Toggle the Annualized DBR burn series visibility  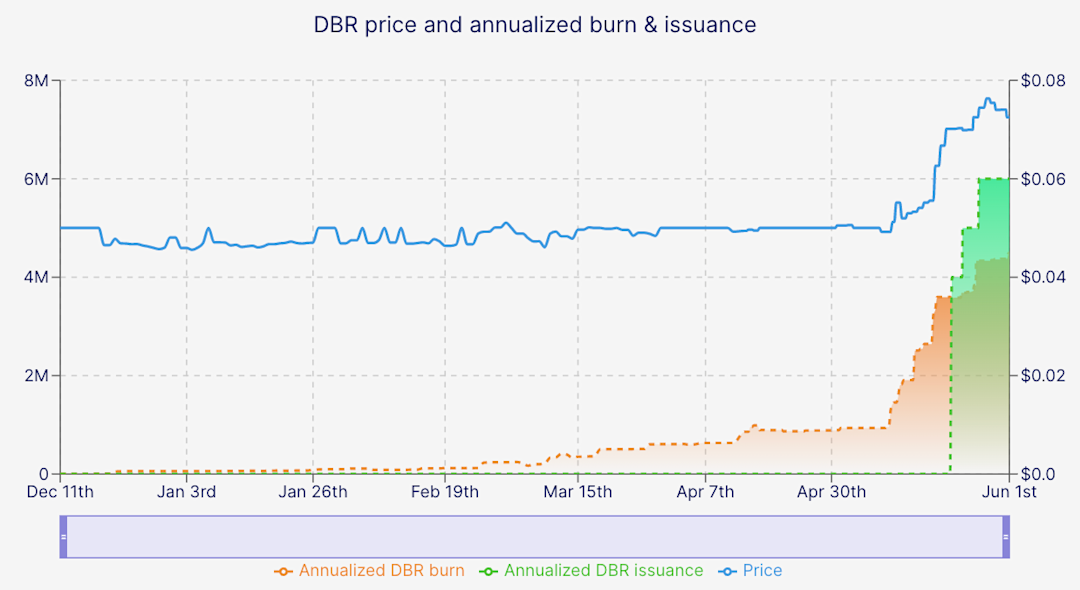pos(380,570)
